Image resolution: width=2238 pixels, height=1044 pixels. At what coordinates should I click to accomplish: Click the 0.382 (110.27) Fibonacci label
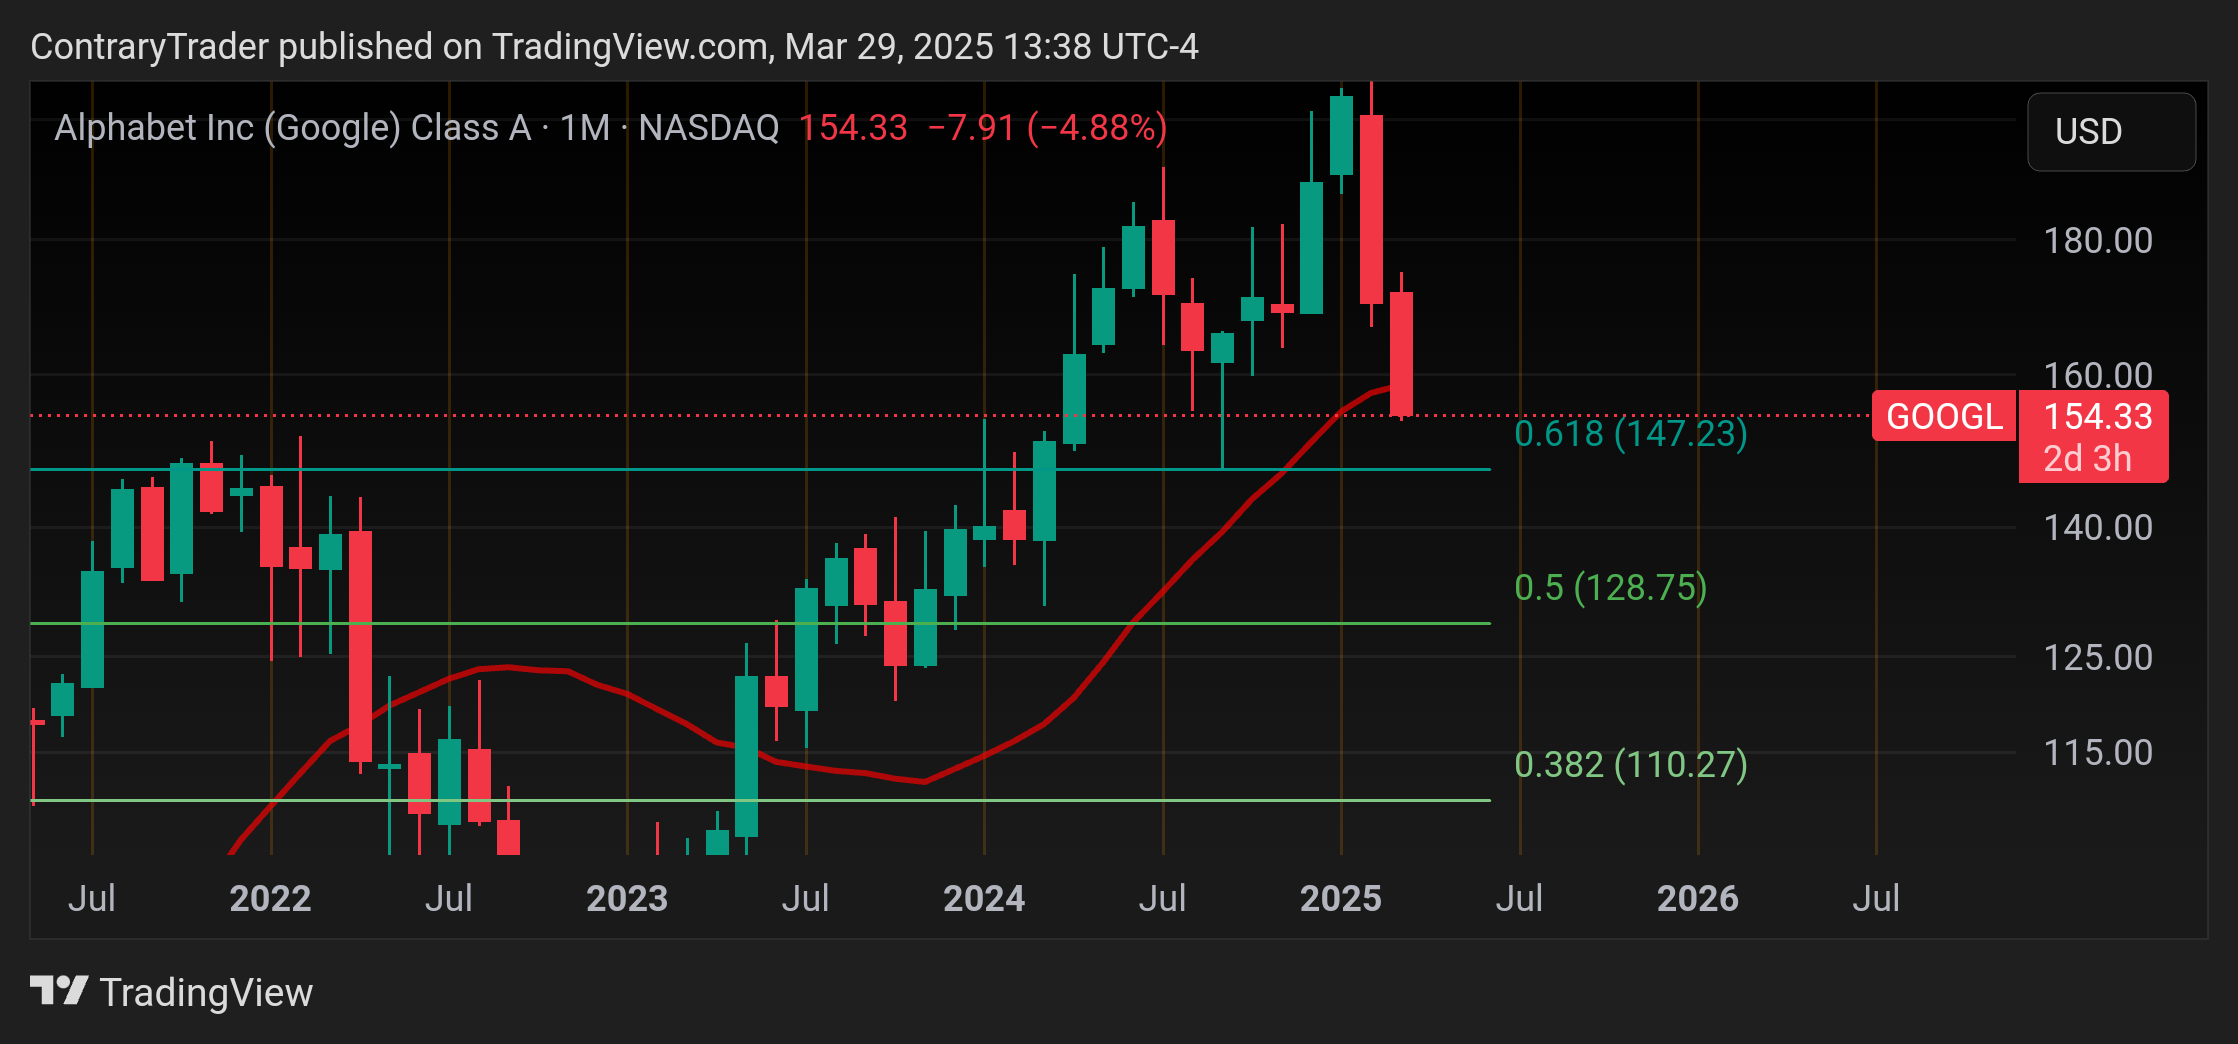point(1631,764)
